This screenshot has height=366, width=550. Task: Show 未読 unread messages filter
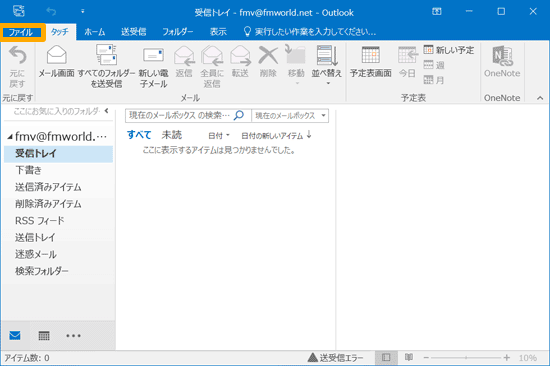(x=172, y=135)
